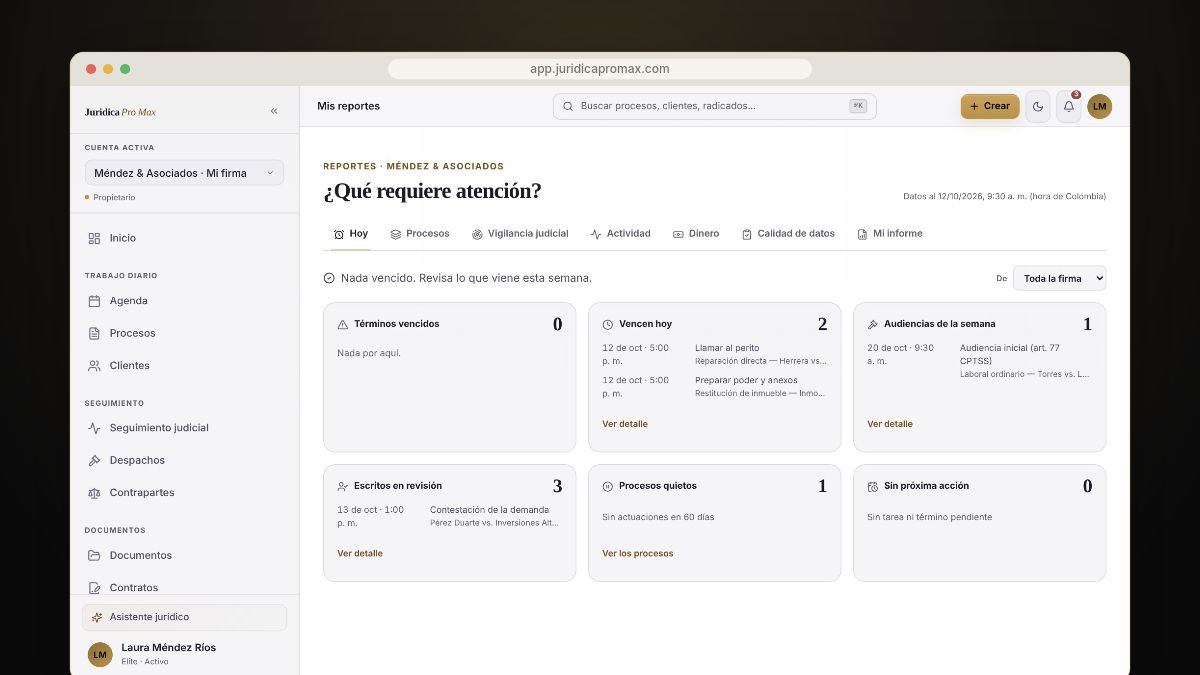The image size is (1200, 675).
Task: Click Audiencia inicial (art. 77 CPTSS) entry
Action: [1010, 354]
